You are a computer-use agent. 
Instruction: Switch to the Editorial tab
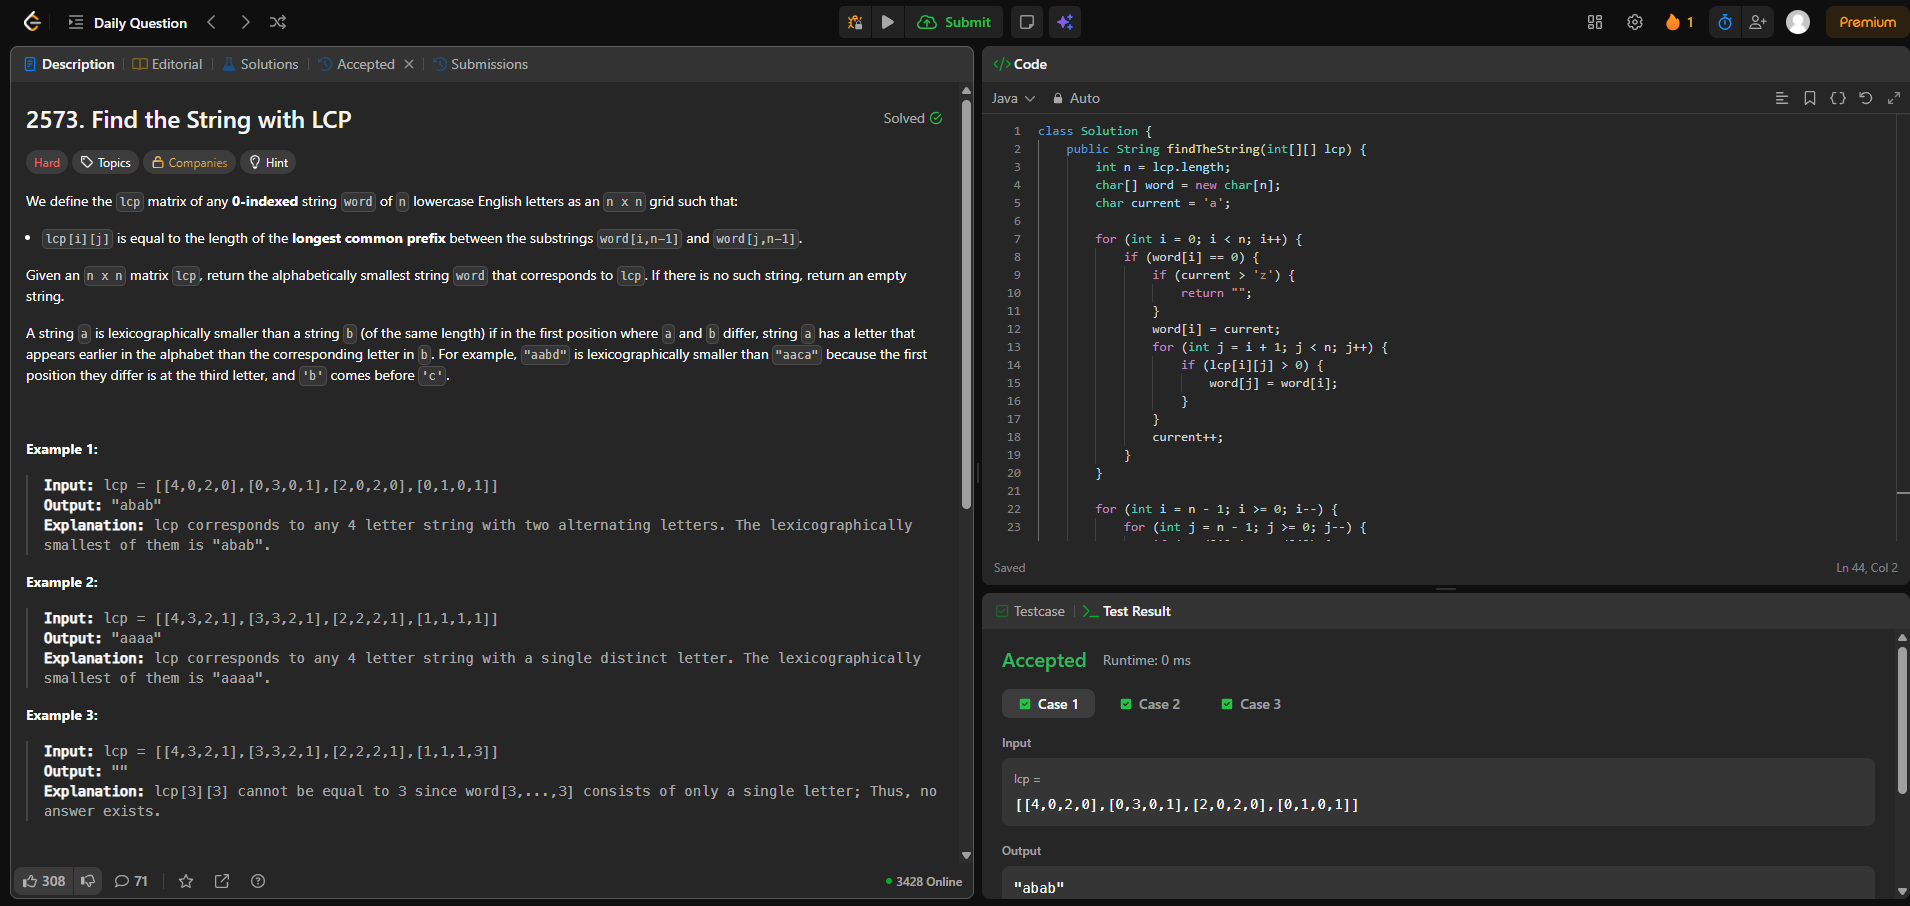168,64
